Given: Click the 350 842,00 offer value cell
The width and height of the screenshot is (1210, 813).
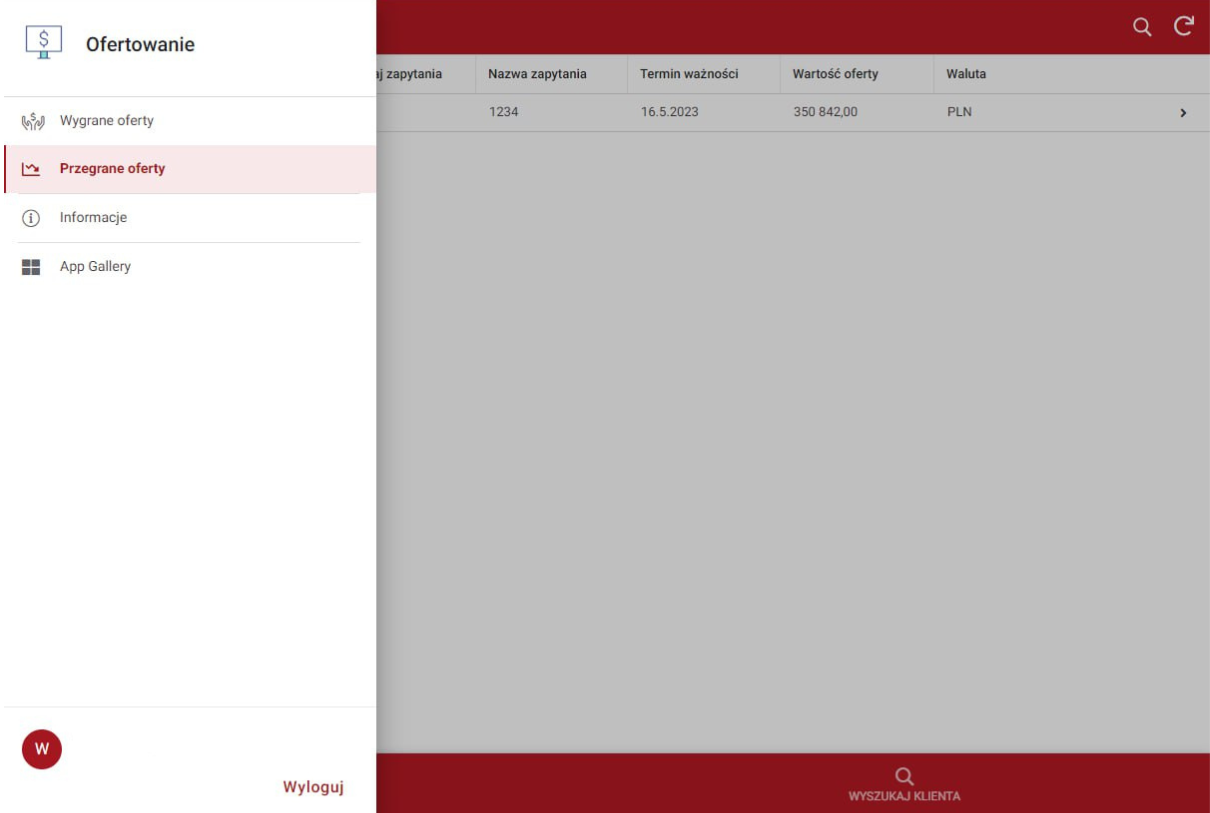Looking at the screenshot, I should tap(825, 112).
